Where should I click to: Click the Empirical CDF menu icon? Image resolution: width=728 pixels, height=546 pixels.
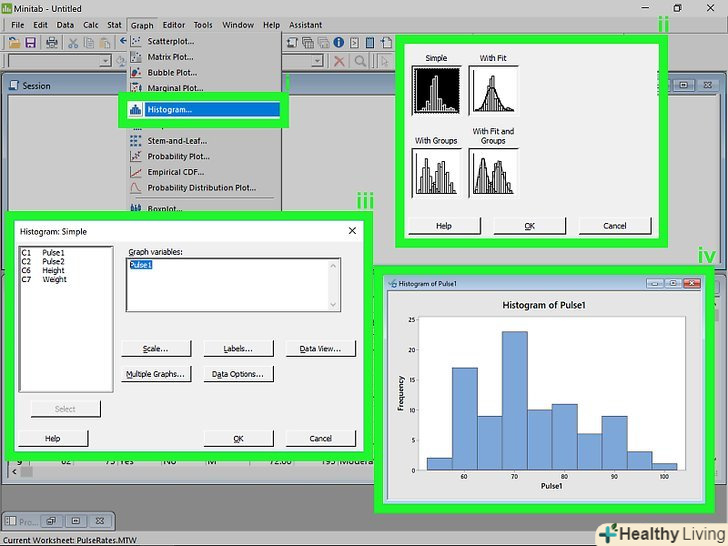coord(136,172)
